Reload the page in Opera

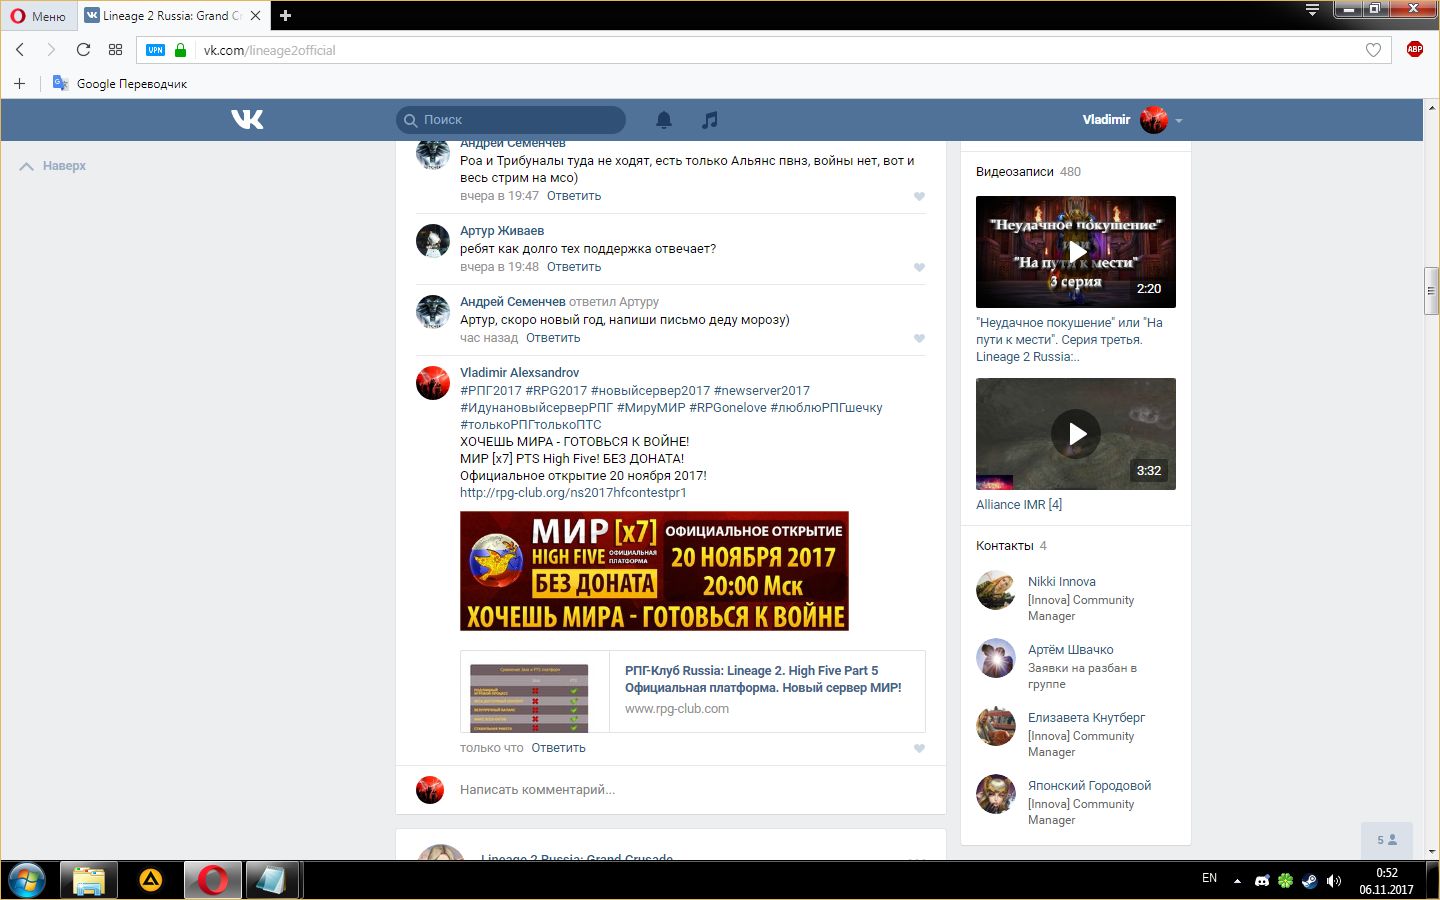[x=83, y=50]
